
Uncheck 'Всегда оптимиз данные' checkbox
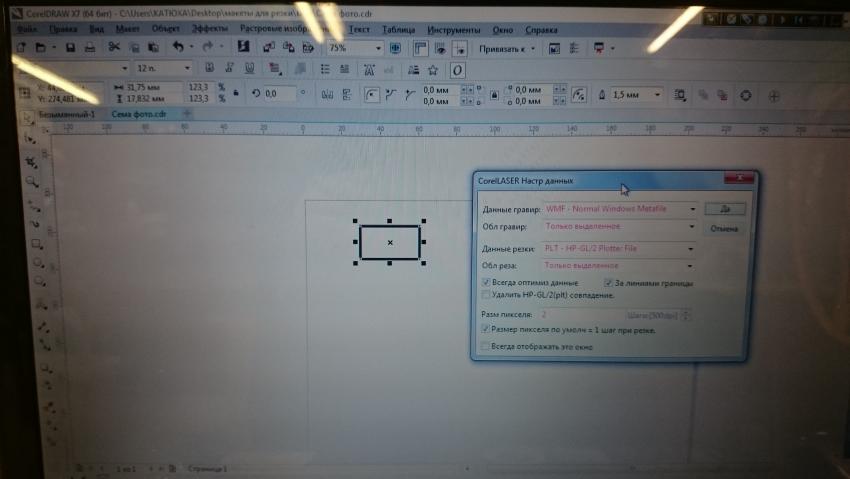487,283
